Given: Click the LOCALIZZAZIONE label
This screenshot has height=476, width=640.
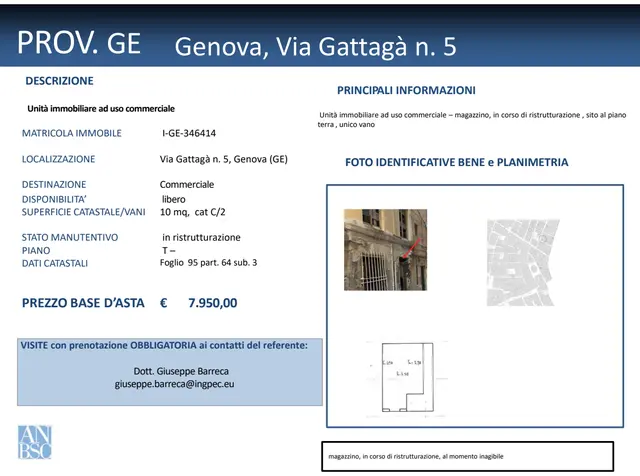Looking at the screenshot, I should coord(58,159).
